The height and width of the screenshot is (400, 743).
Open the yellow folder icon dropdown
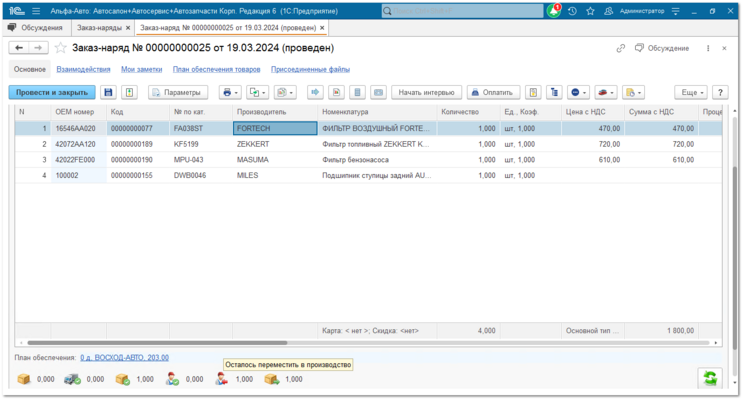point(634,92)
